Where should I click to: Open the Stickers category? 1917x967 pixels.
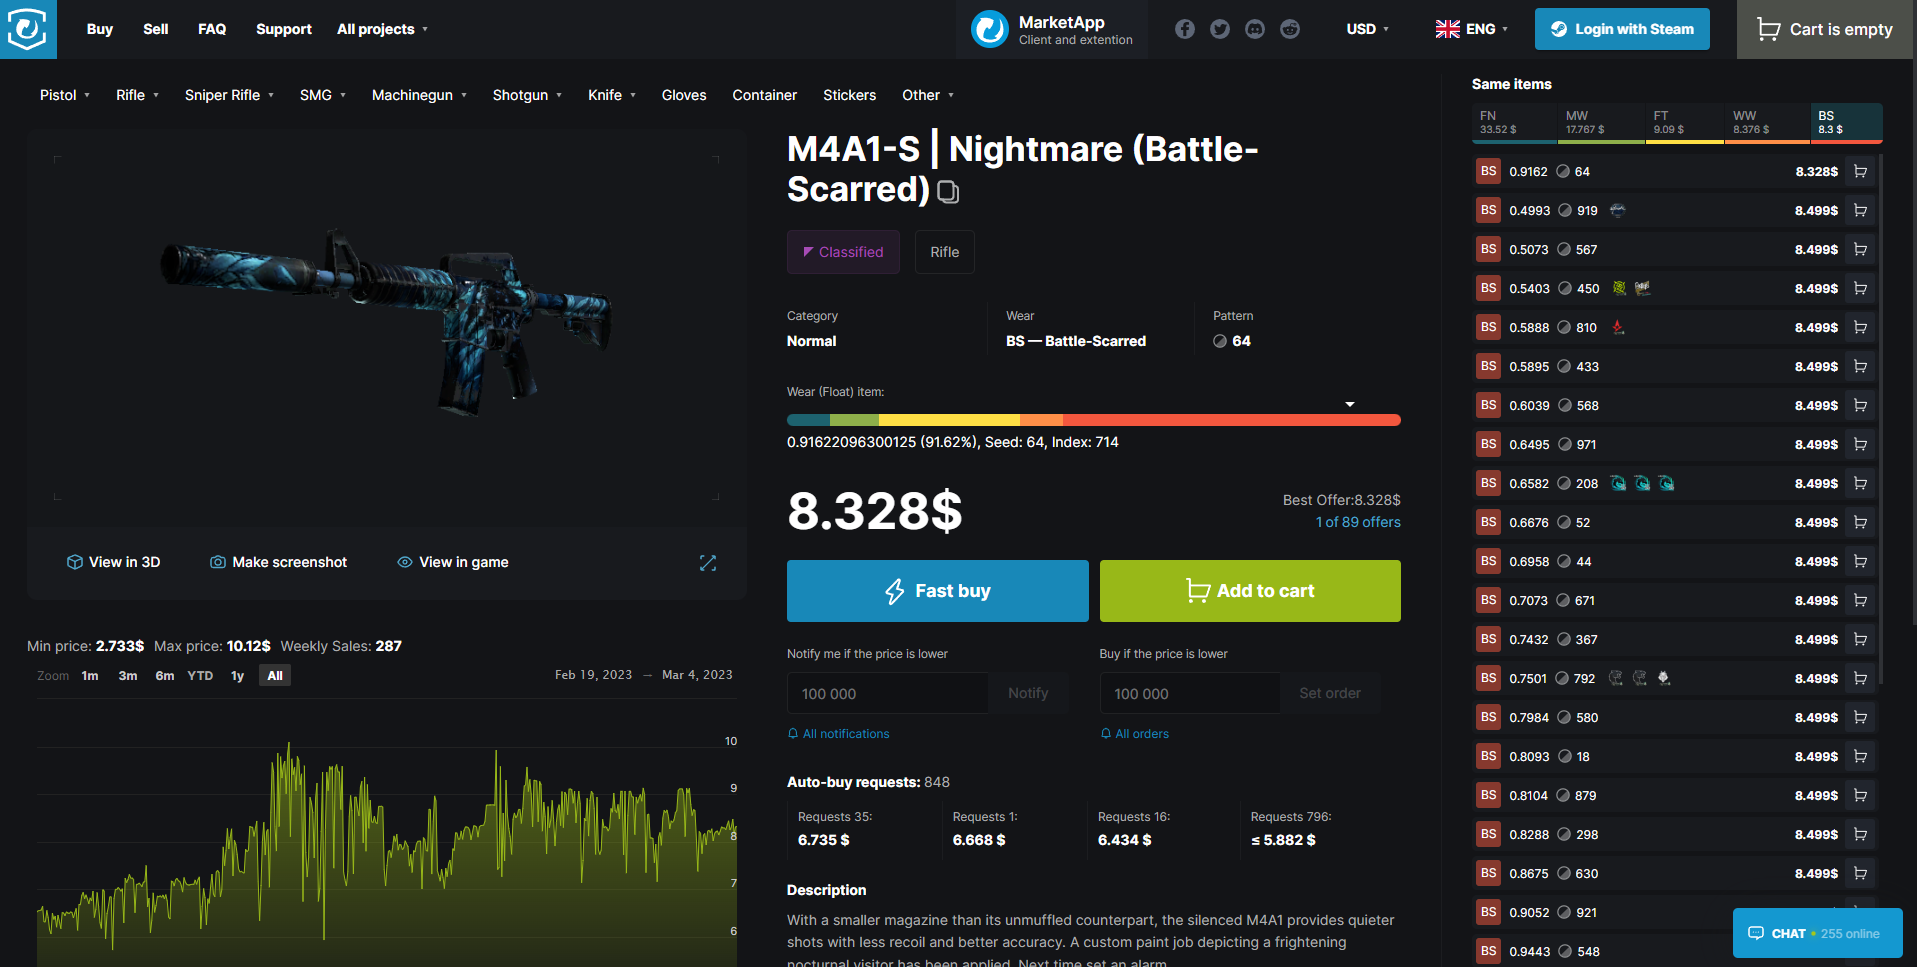pos(850,95)
